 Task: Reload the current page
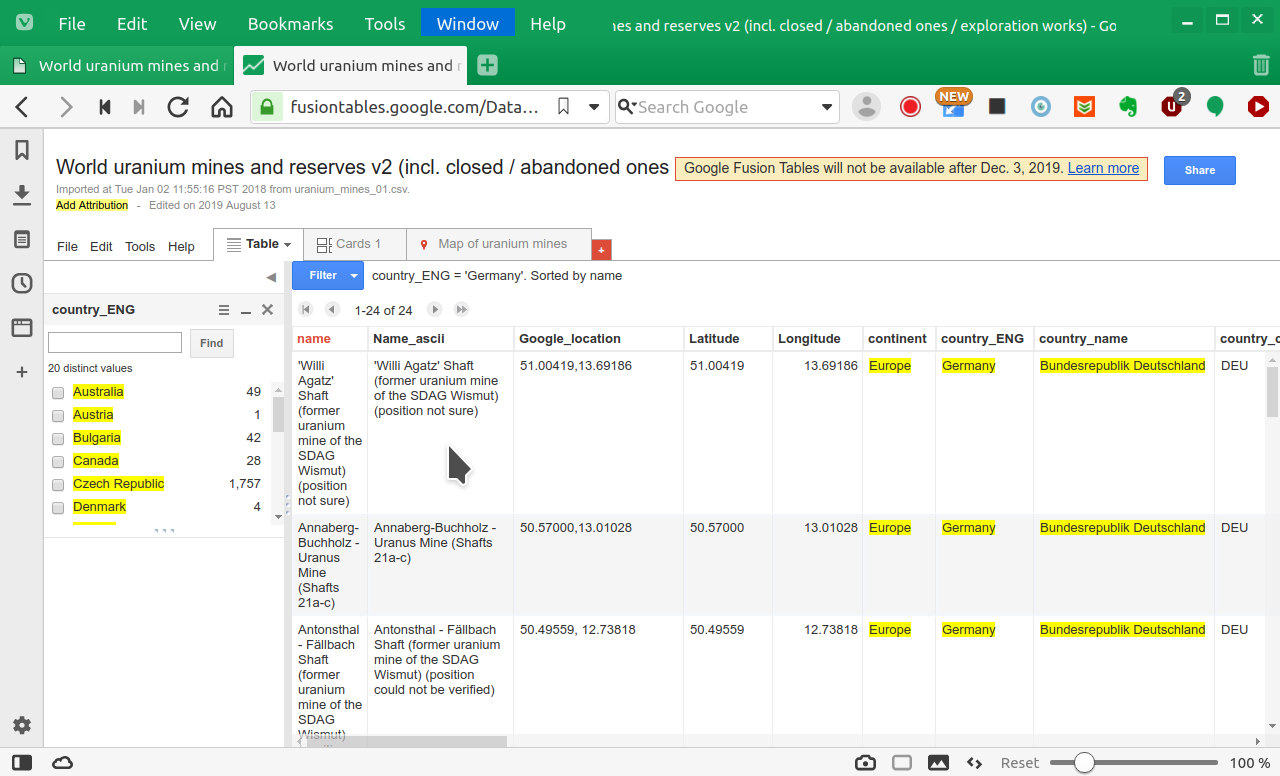point(178,107)
